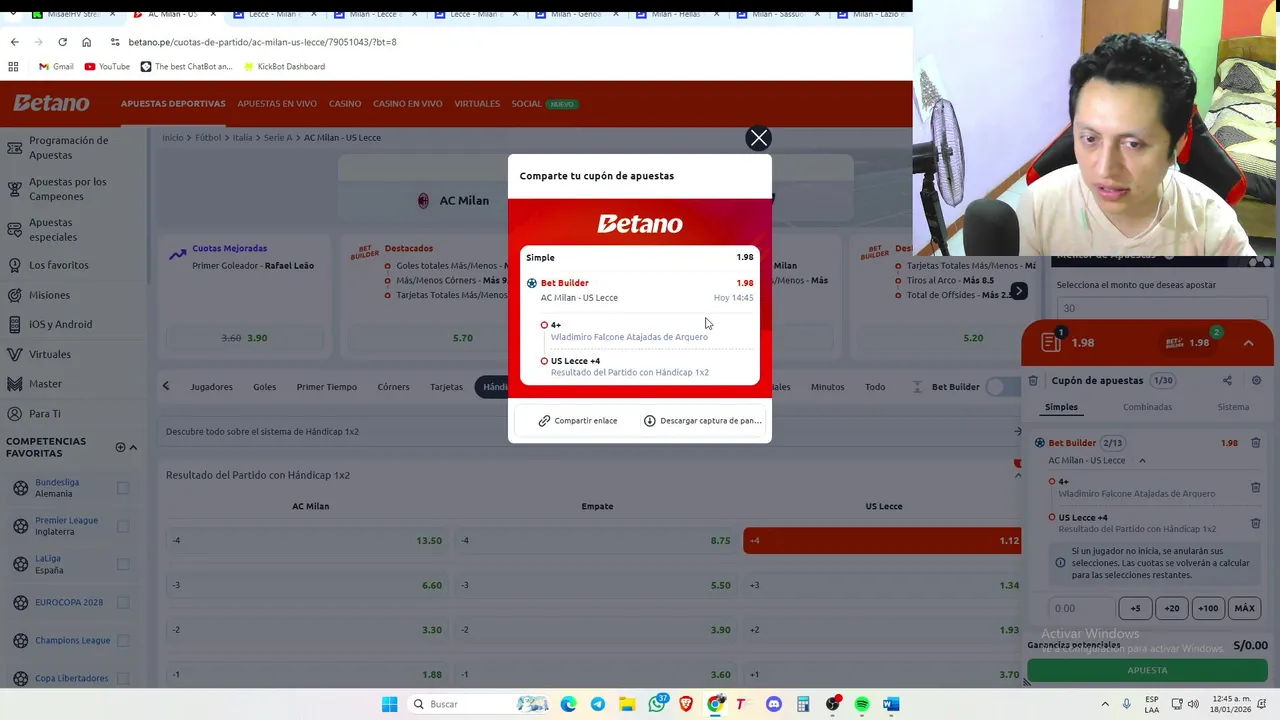Go back with browser back arrow
The image size is (1280, 720).
(x=14, y=42)
